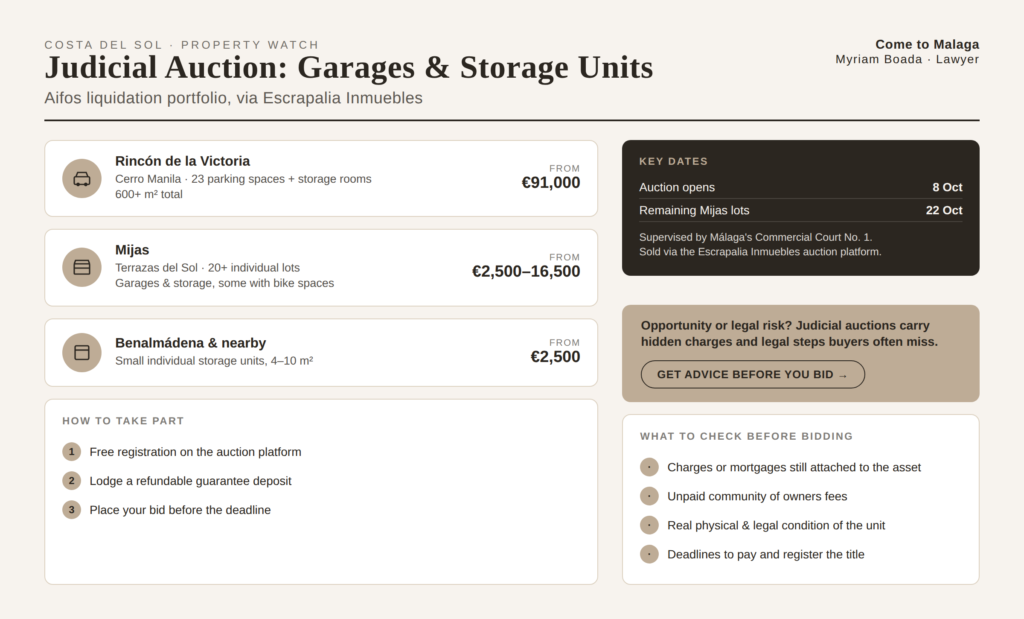
Task: Click Lodge a refundable guarantee deposit
Action: [x=190, y=481]
